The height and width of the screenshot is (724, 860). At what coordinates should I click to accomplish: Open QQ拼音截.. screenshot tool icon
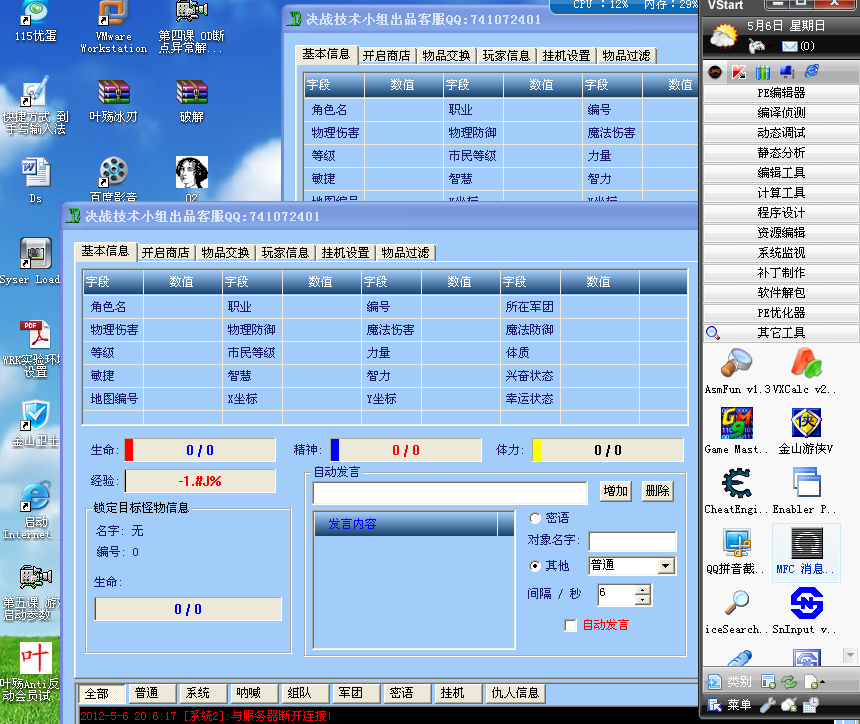click(x=737, y=543)
